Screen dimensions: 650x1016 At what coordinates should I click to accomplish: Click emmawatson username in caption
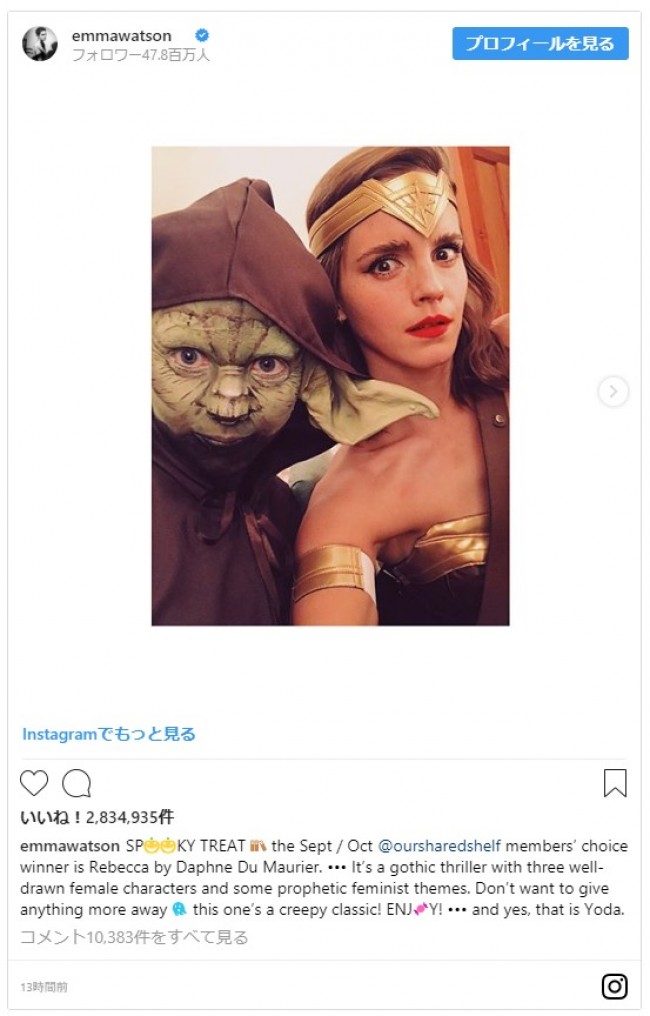click(x=70, y=846)
